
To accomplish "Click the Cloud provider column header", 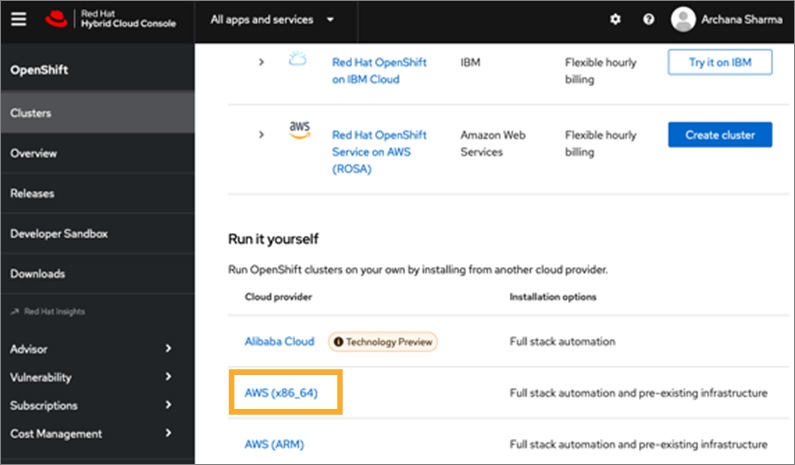I will 278,297.
